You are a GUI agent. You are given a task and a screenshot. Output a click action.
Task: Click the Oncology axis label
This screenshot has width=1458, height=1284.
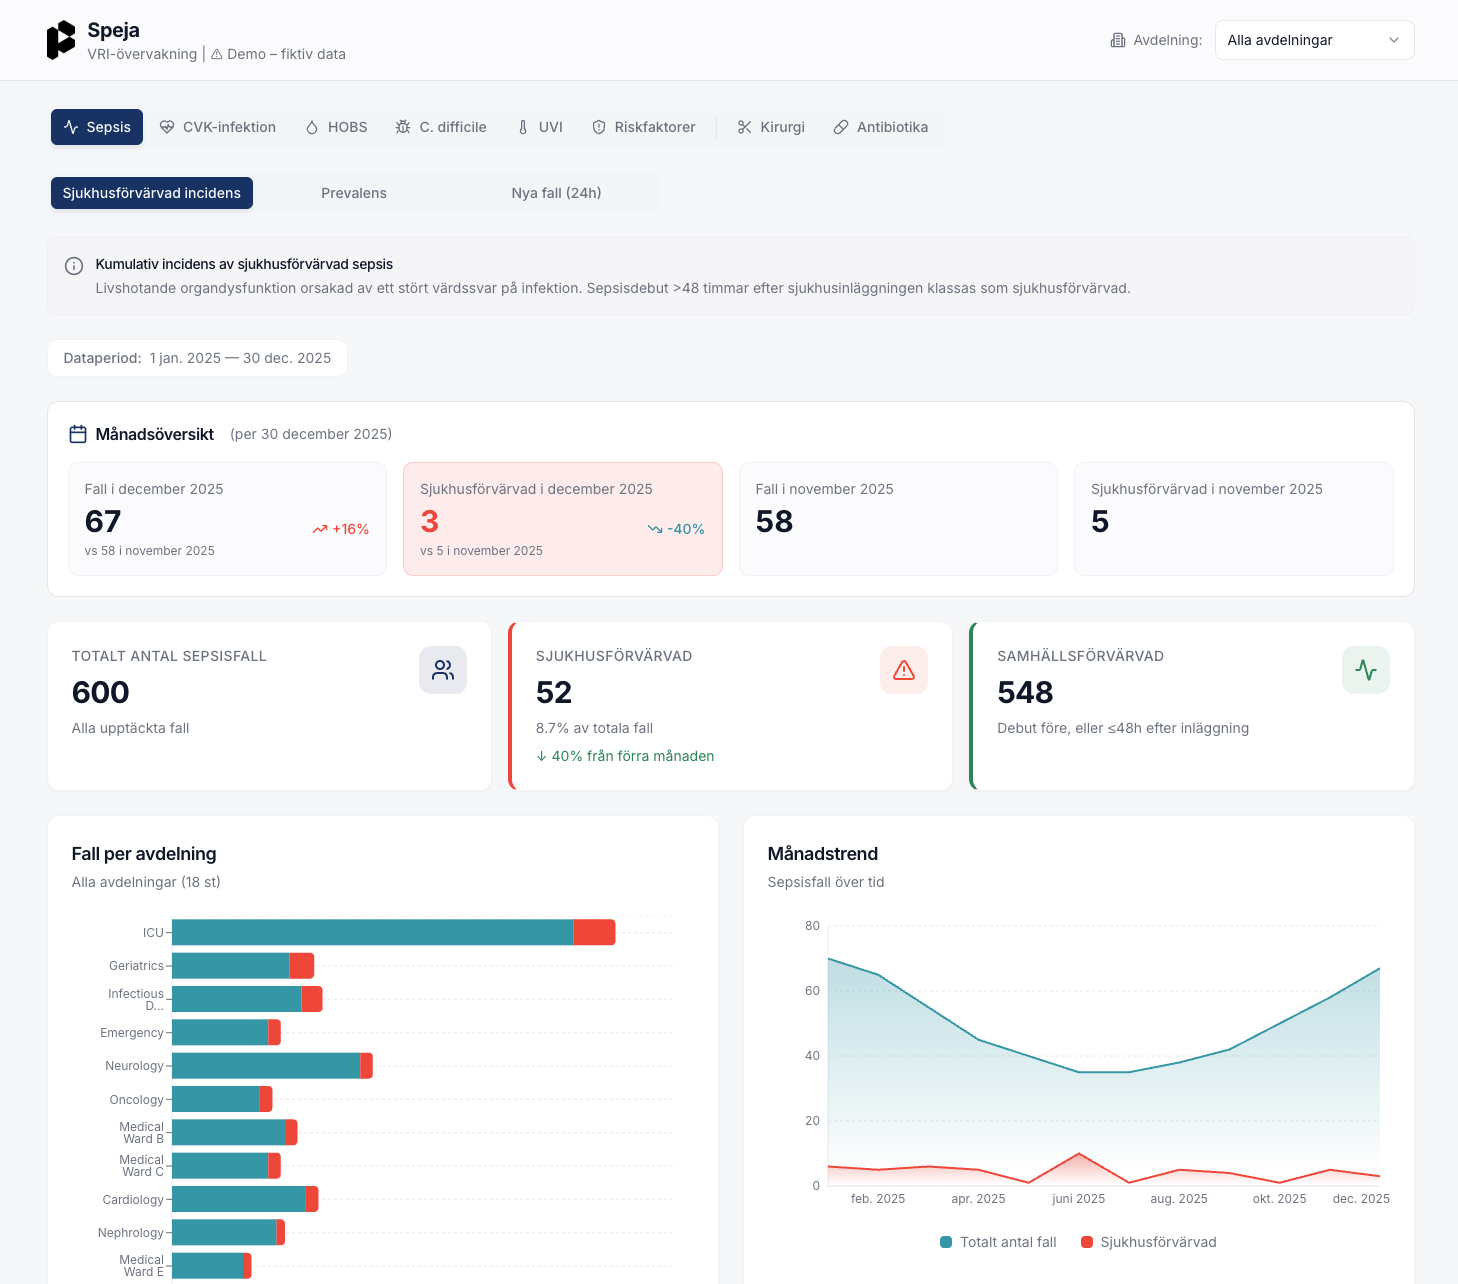coord(137,1100)
